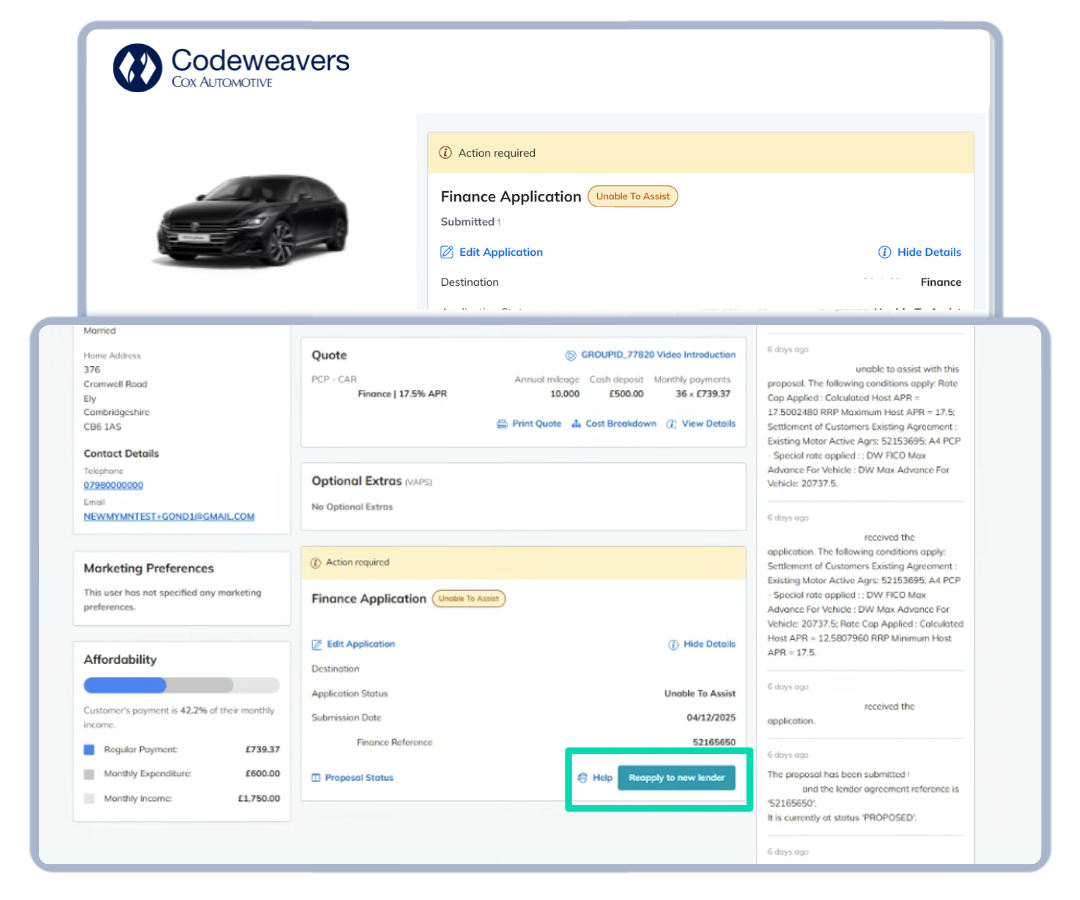
Task: Click the Help icon beside Reapply button
Action: pos(583,778)
